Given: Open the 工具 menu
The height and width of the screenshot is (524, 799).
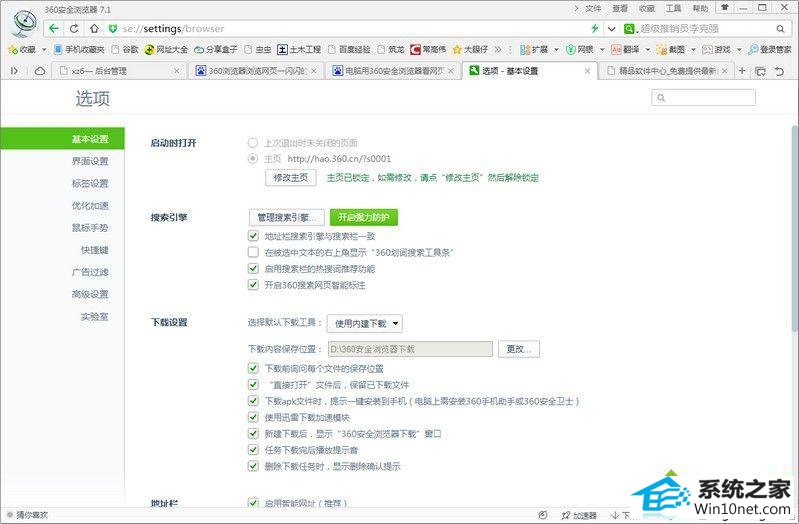Looking at the screenshot, I should [673, 8].
